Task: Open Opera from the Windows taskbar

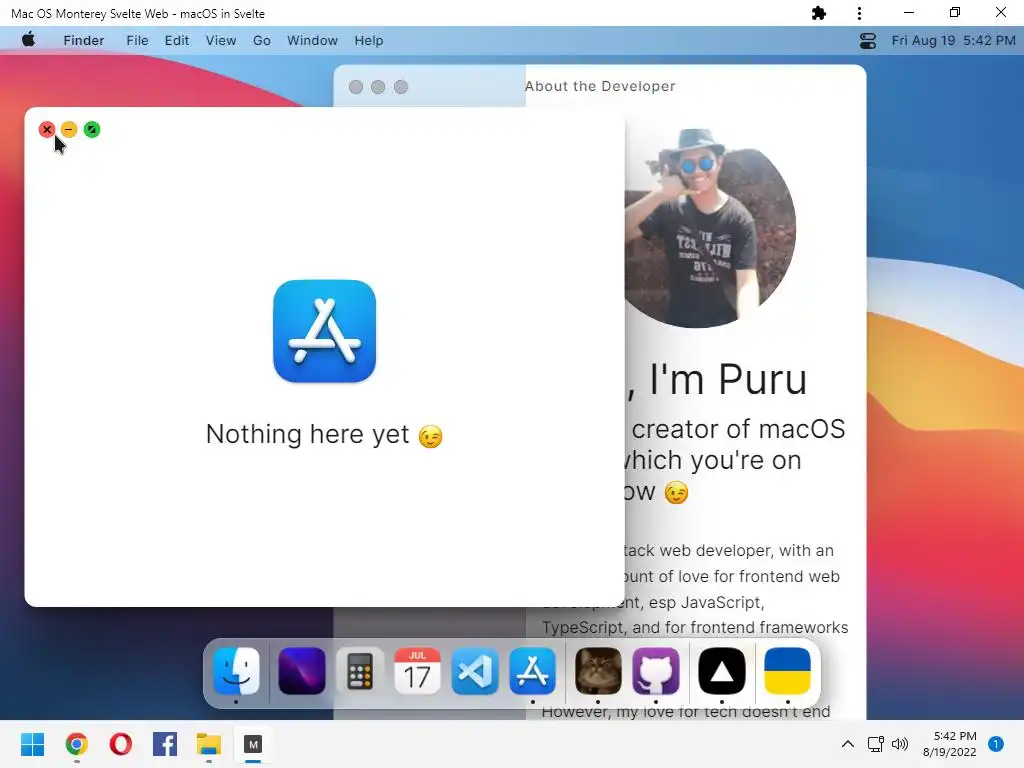Action: 121,744
